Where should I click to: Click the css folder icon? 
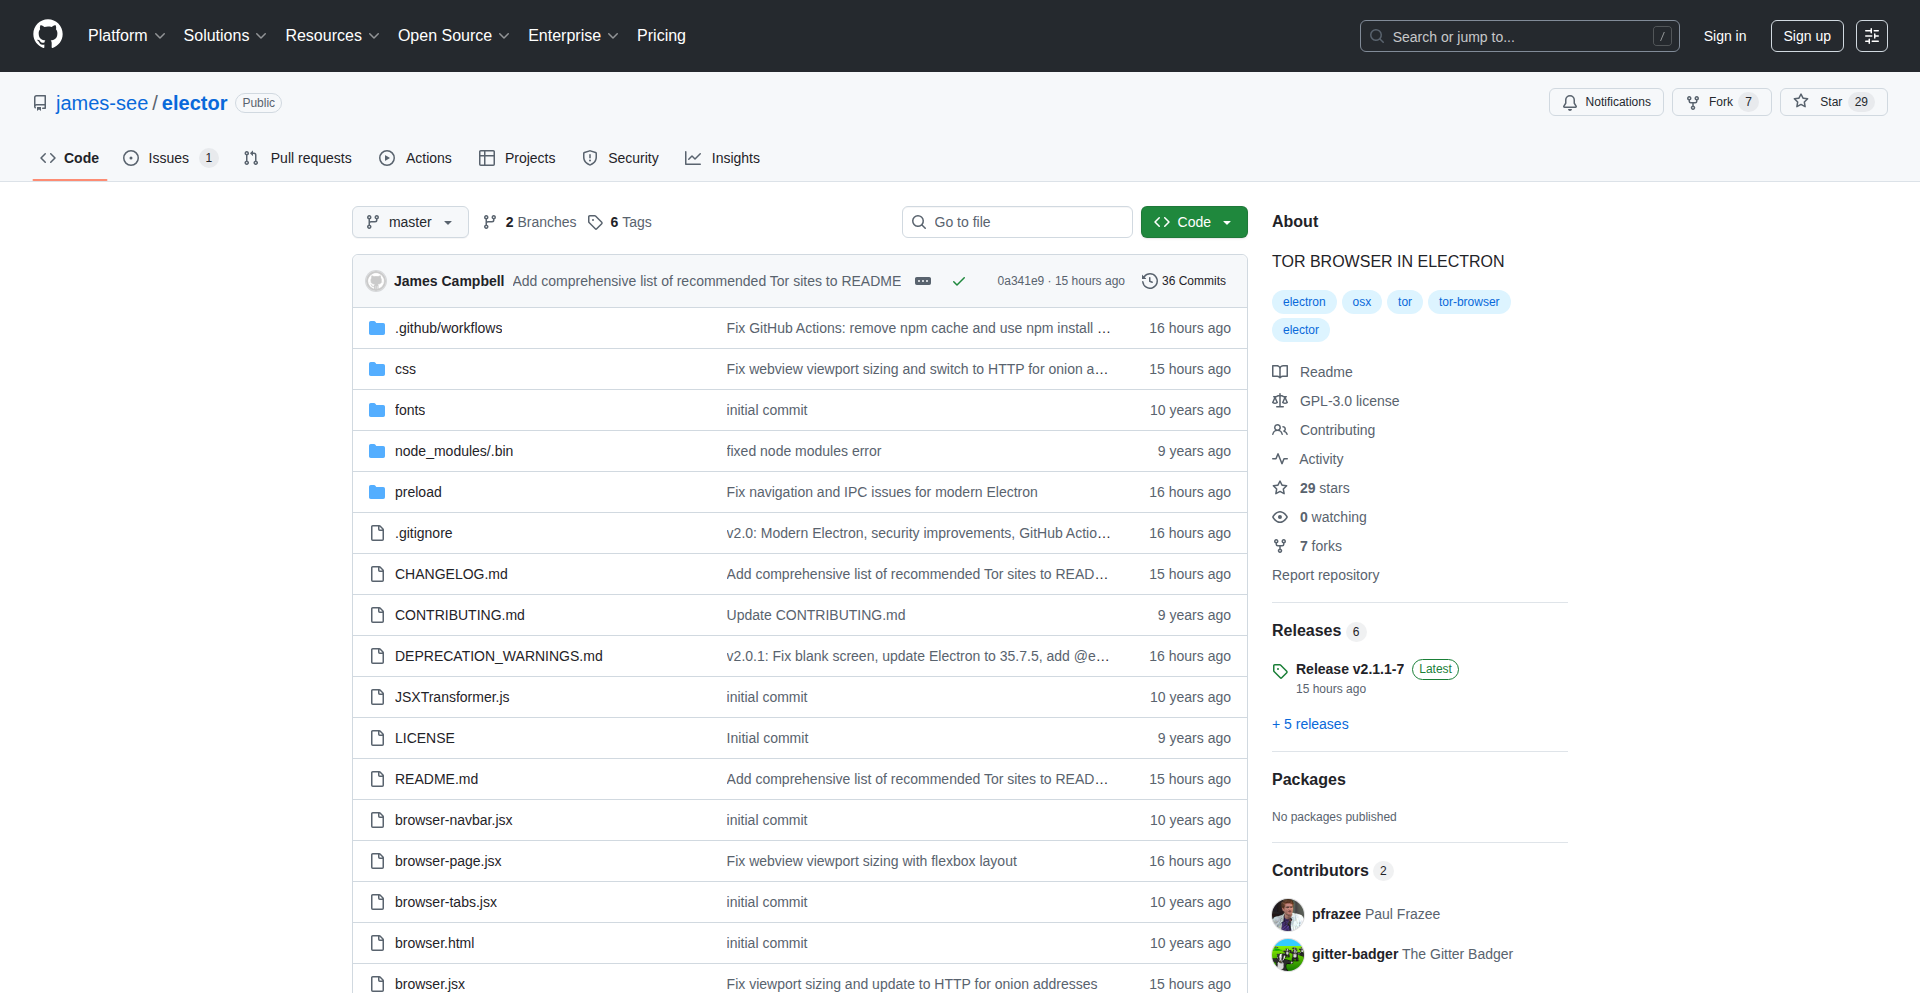point(377,369)
